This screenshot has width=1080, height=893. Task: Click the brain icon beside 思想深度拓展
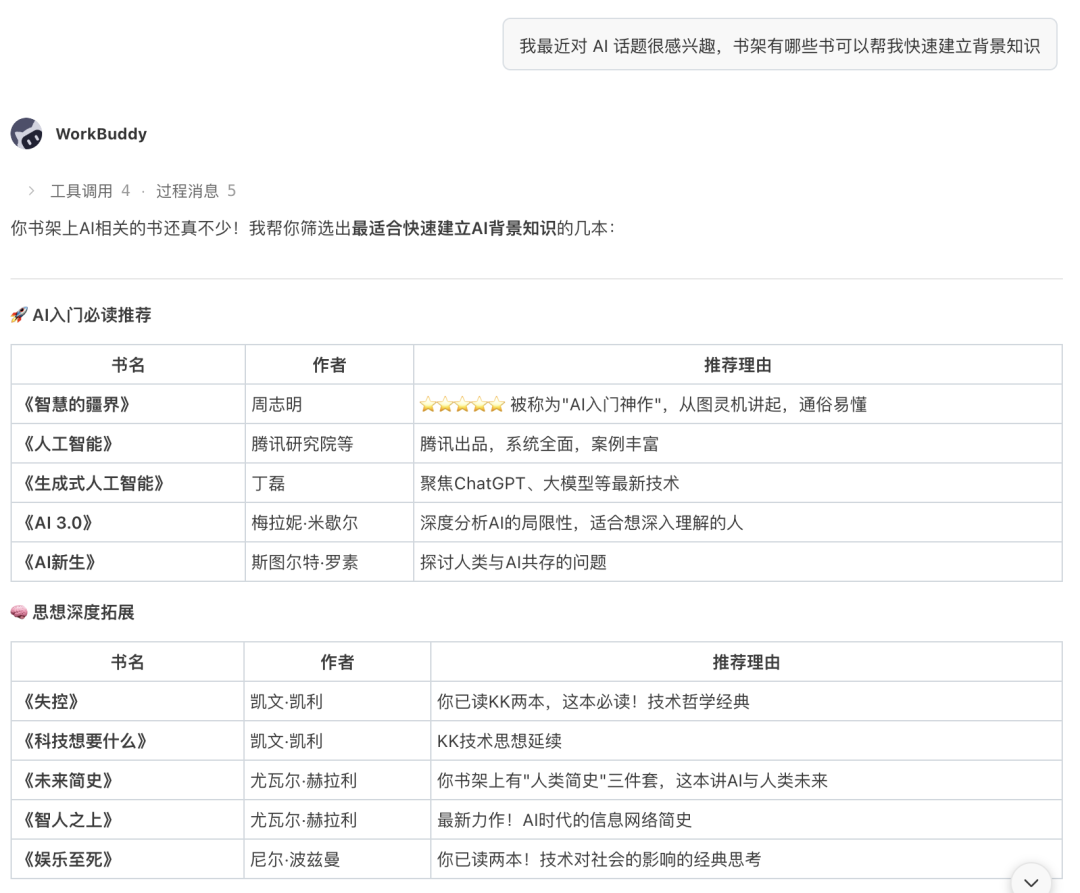[x=19, y=612]
